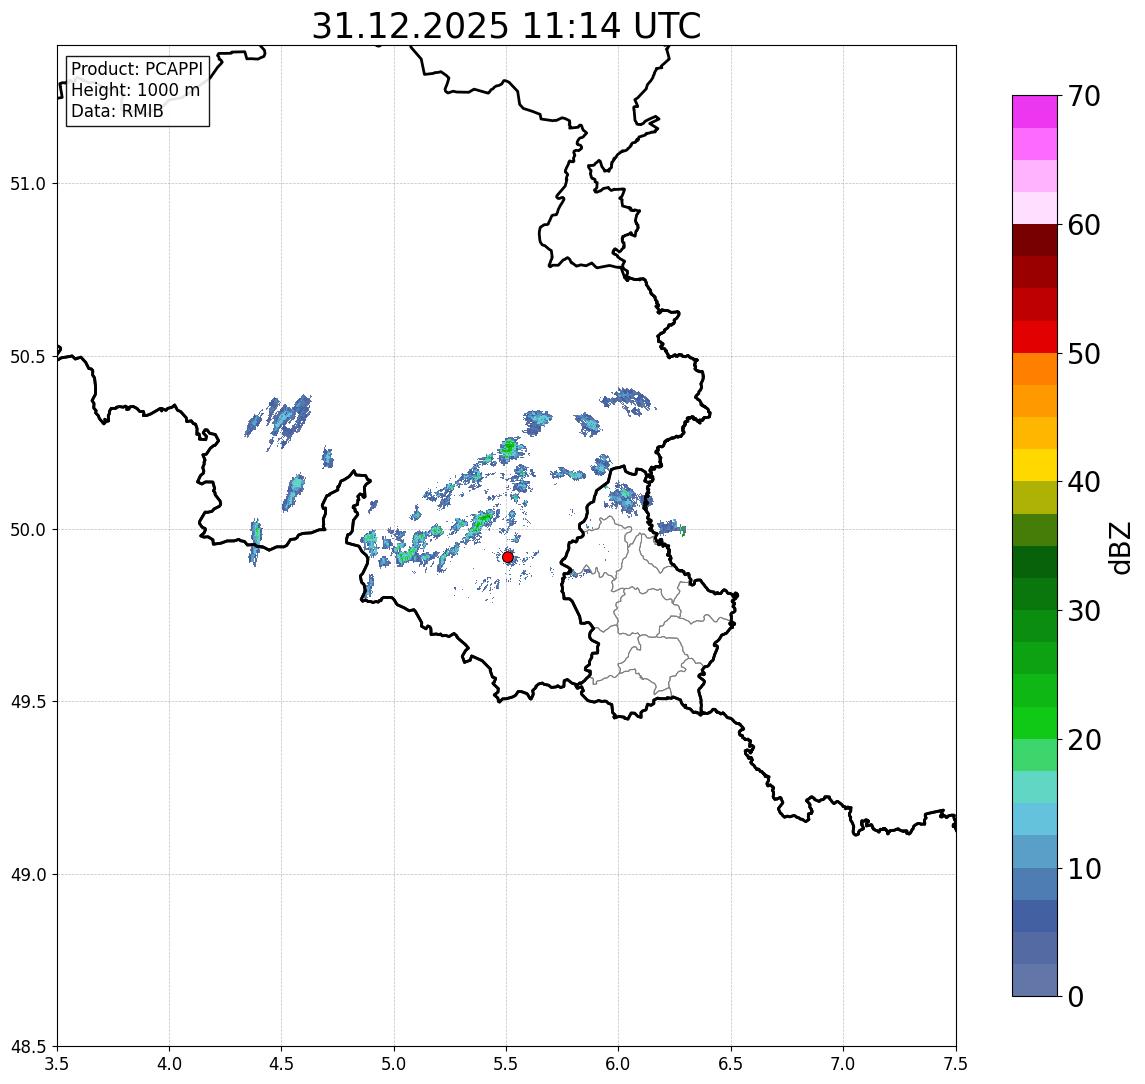Image resolution: width=1145 pixels, height=1084 pixels.
Task: Click the longitude axis label 6.5
Action: coord(731,1064)
